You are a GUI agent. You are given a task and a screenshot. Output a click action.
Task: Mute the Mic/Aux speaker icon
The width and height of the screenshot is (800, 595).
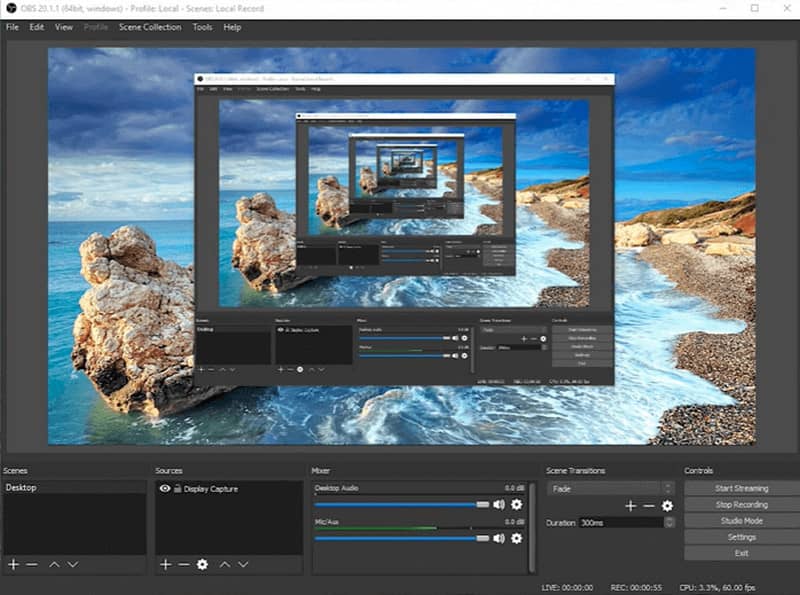coord(499,538)
